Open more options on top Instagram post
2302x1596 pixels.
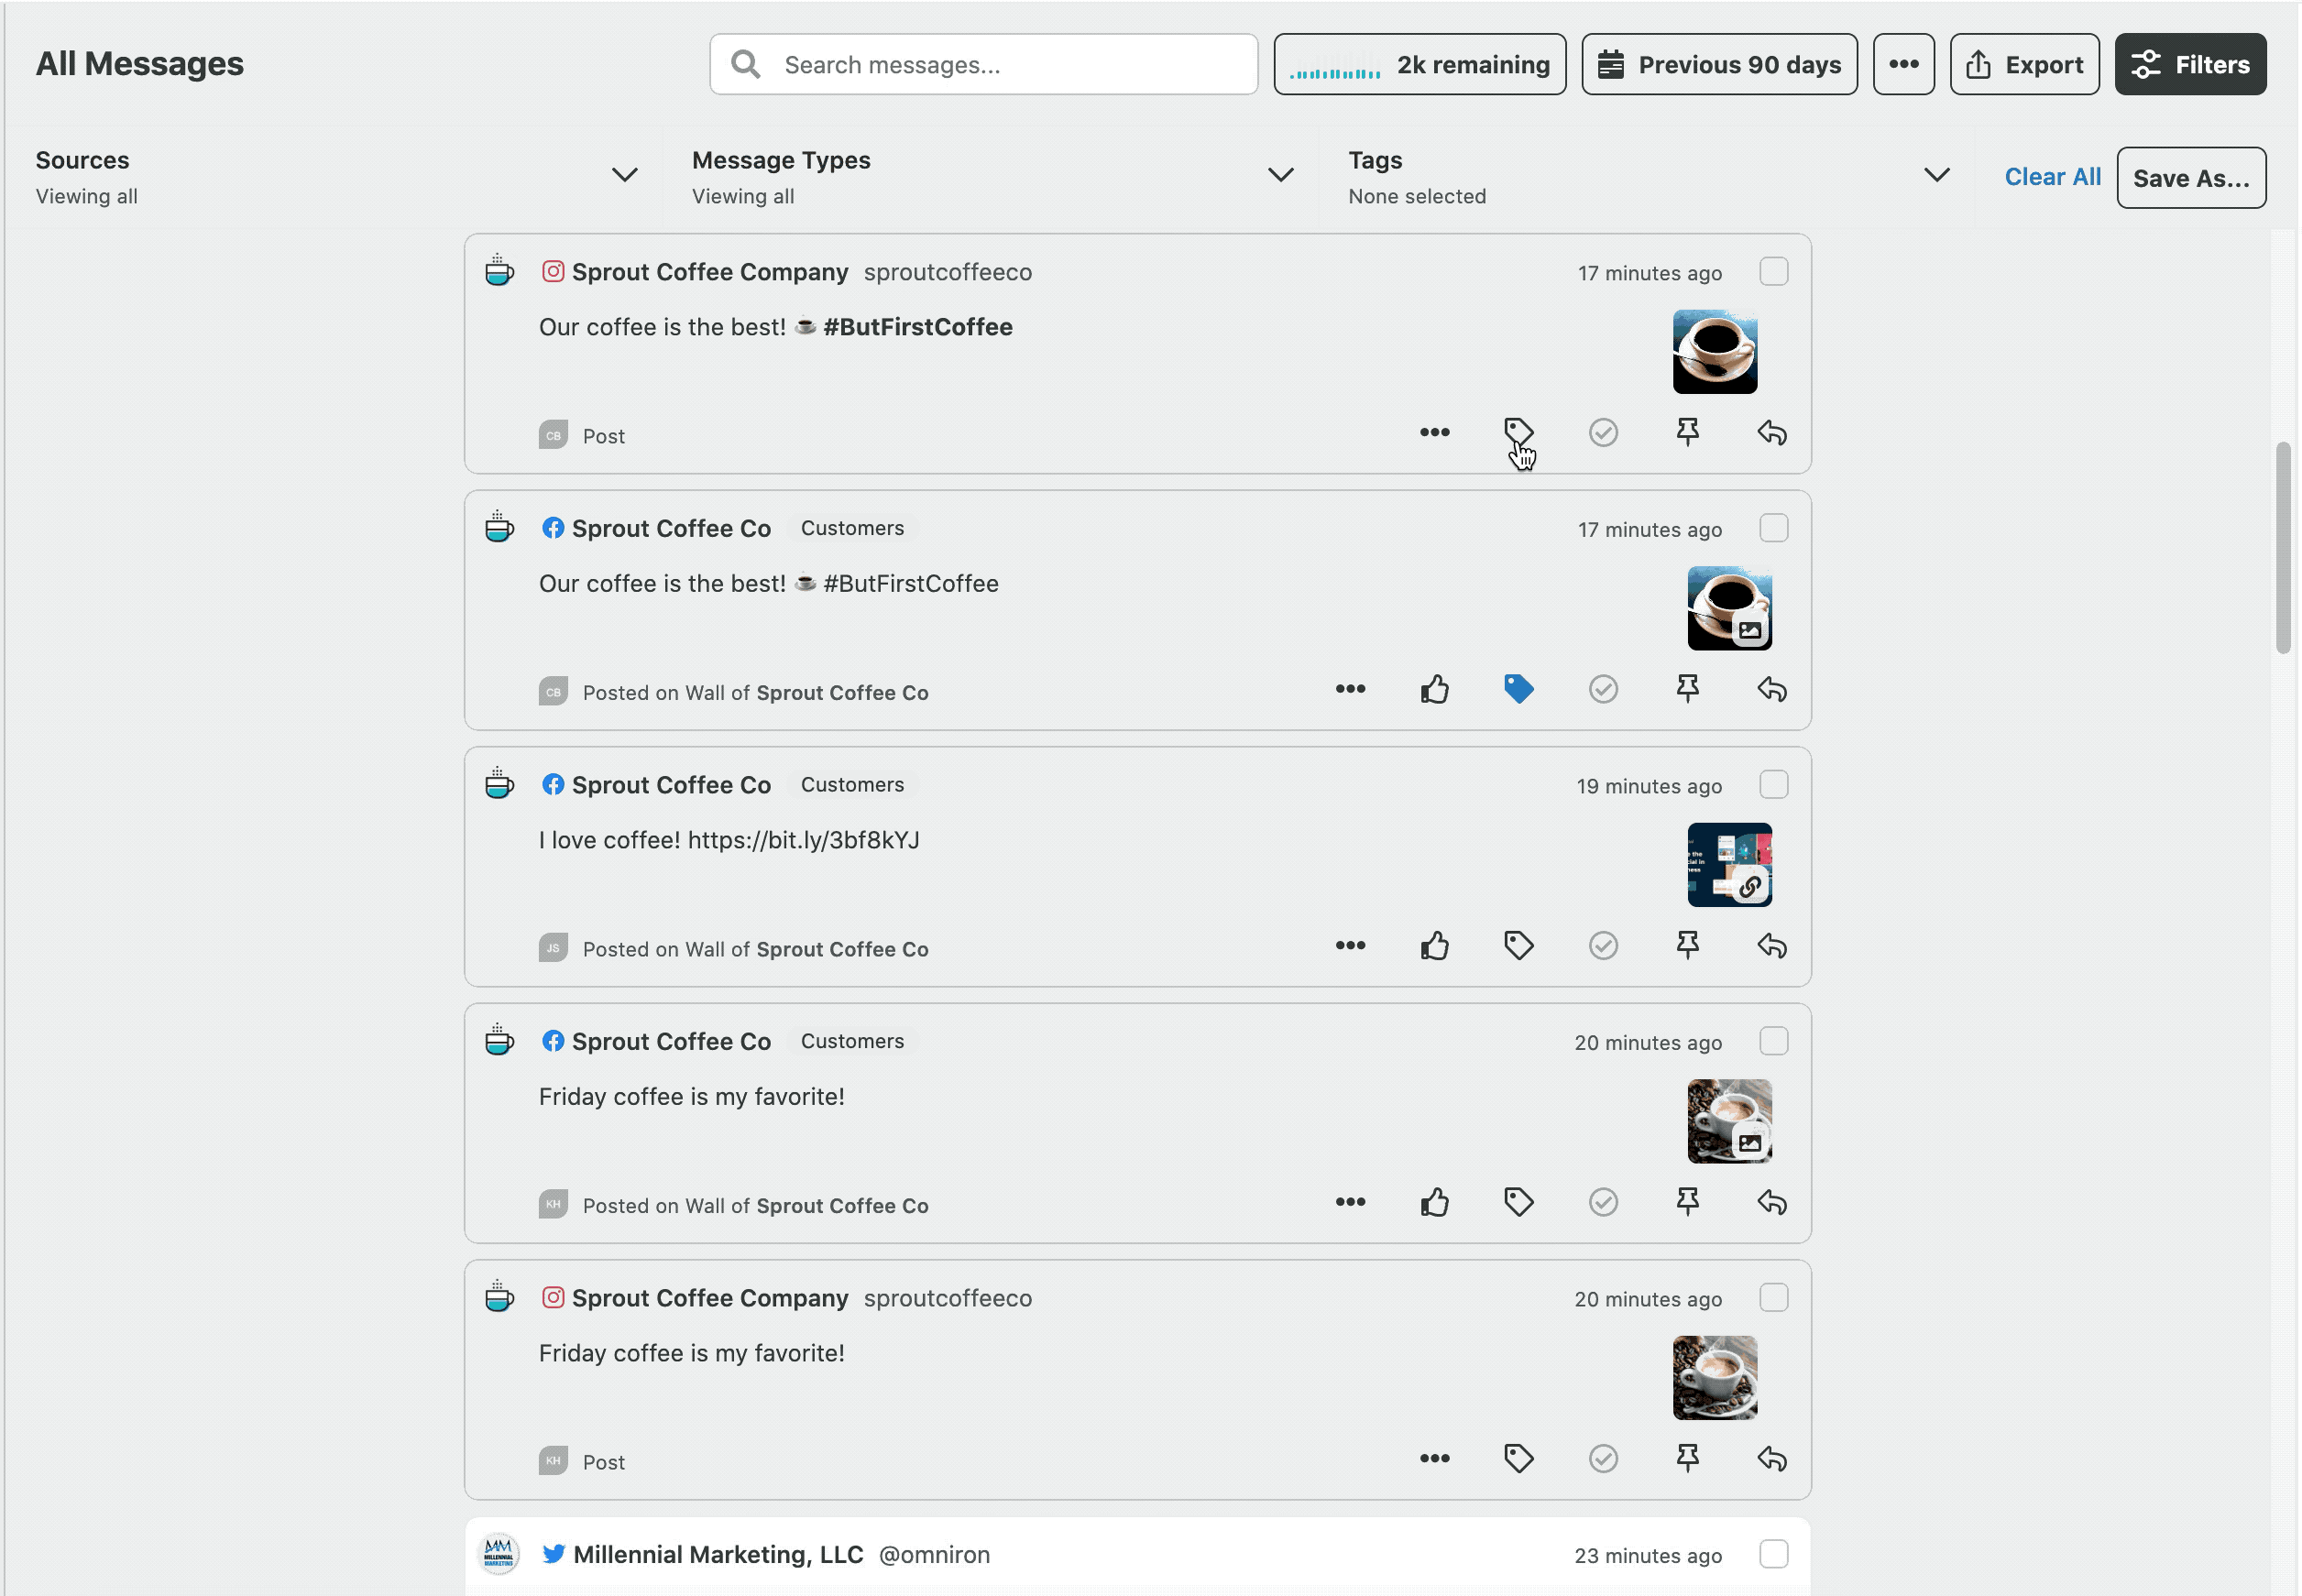coord(1434,432)
